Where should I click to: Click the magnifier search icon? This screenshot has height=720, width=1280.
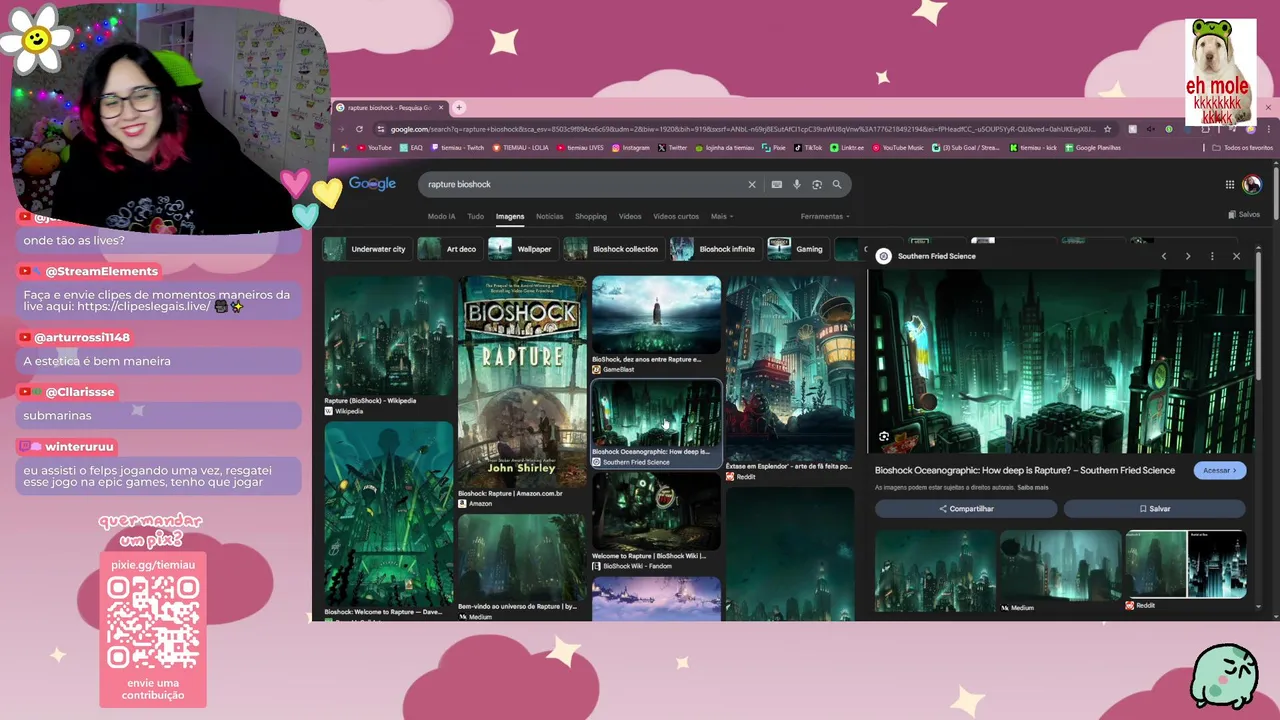click(837, 184)
